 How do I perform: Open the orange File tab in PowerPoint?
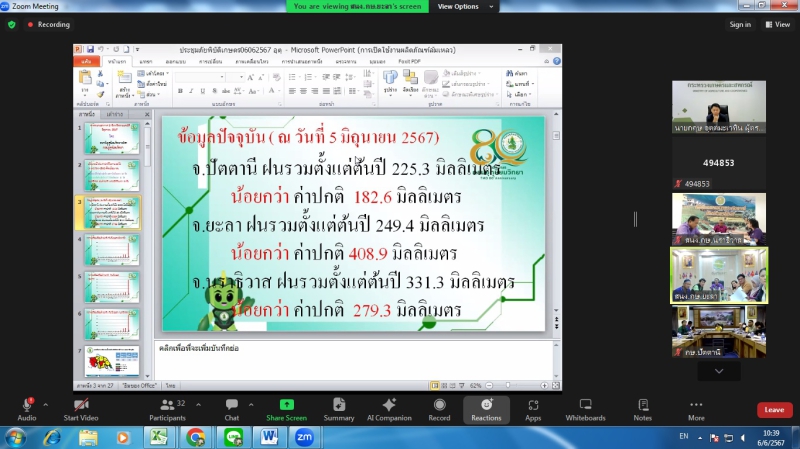click(x=86, y=61)
